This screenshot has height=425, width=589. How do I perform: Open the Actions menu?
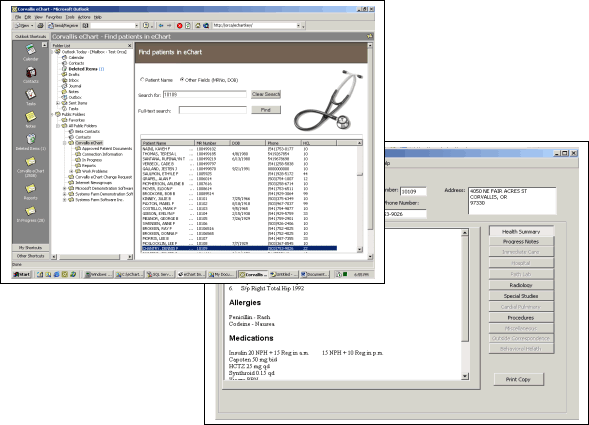tap(84, 17)
